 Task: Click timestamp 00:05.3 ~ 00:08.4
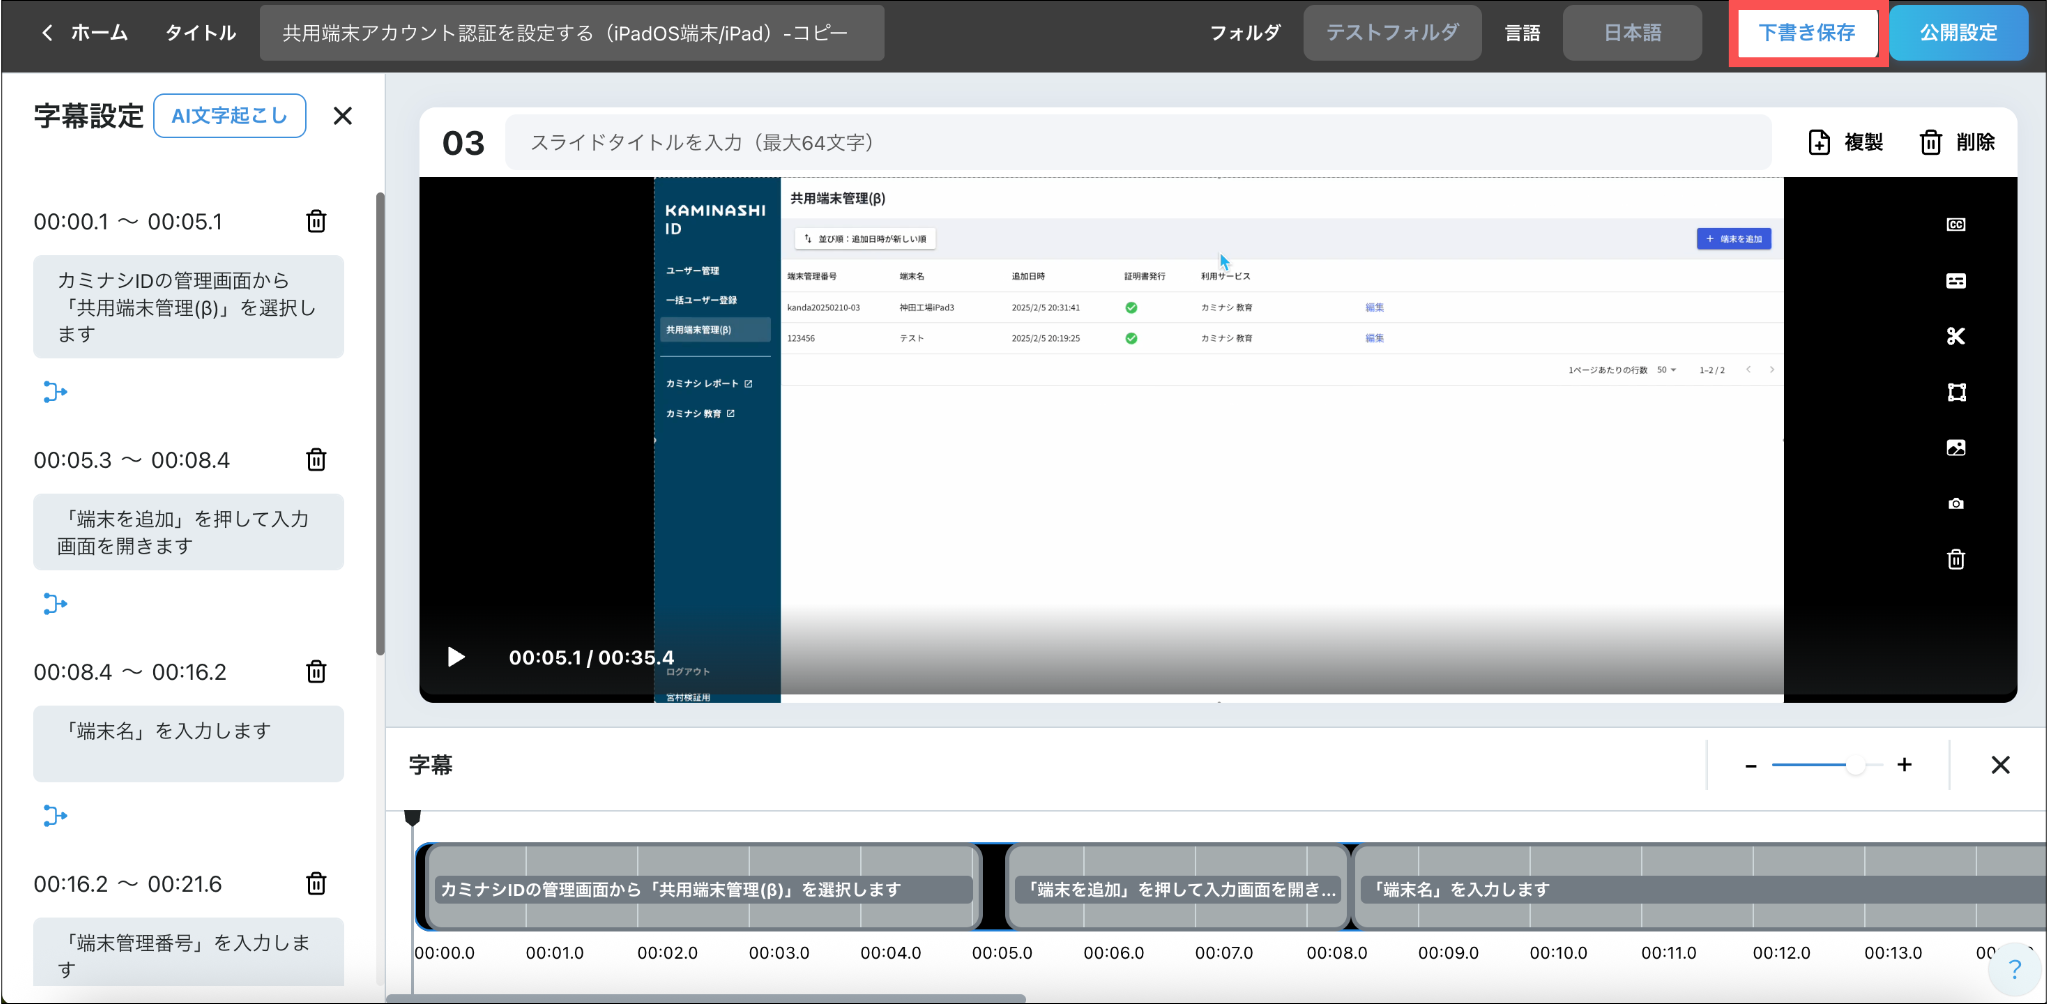(x=132, y=460)
